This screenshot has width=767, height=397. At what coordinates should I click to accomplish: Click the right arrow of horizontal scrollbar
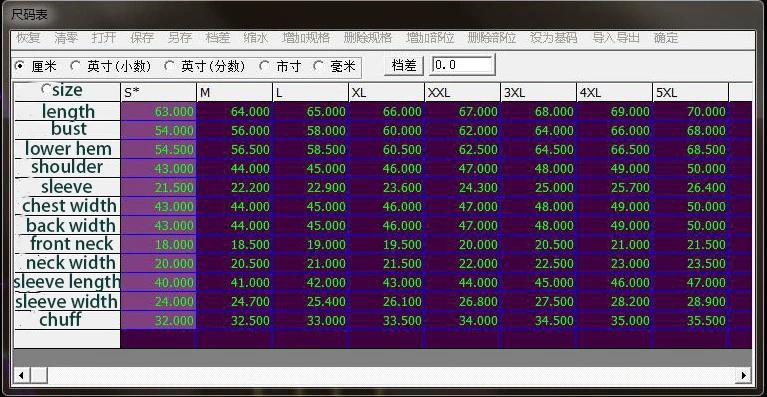pyautogui.click(x=744, y=375)
